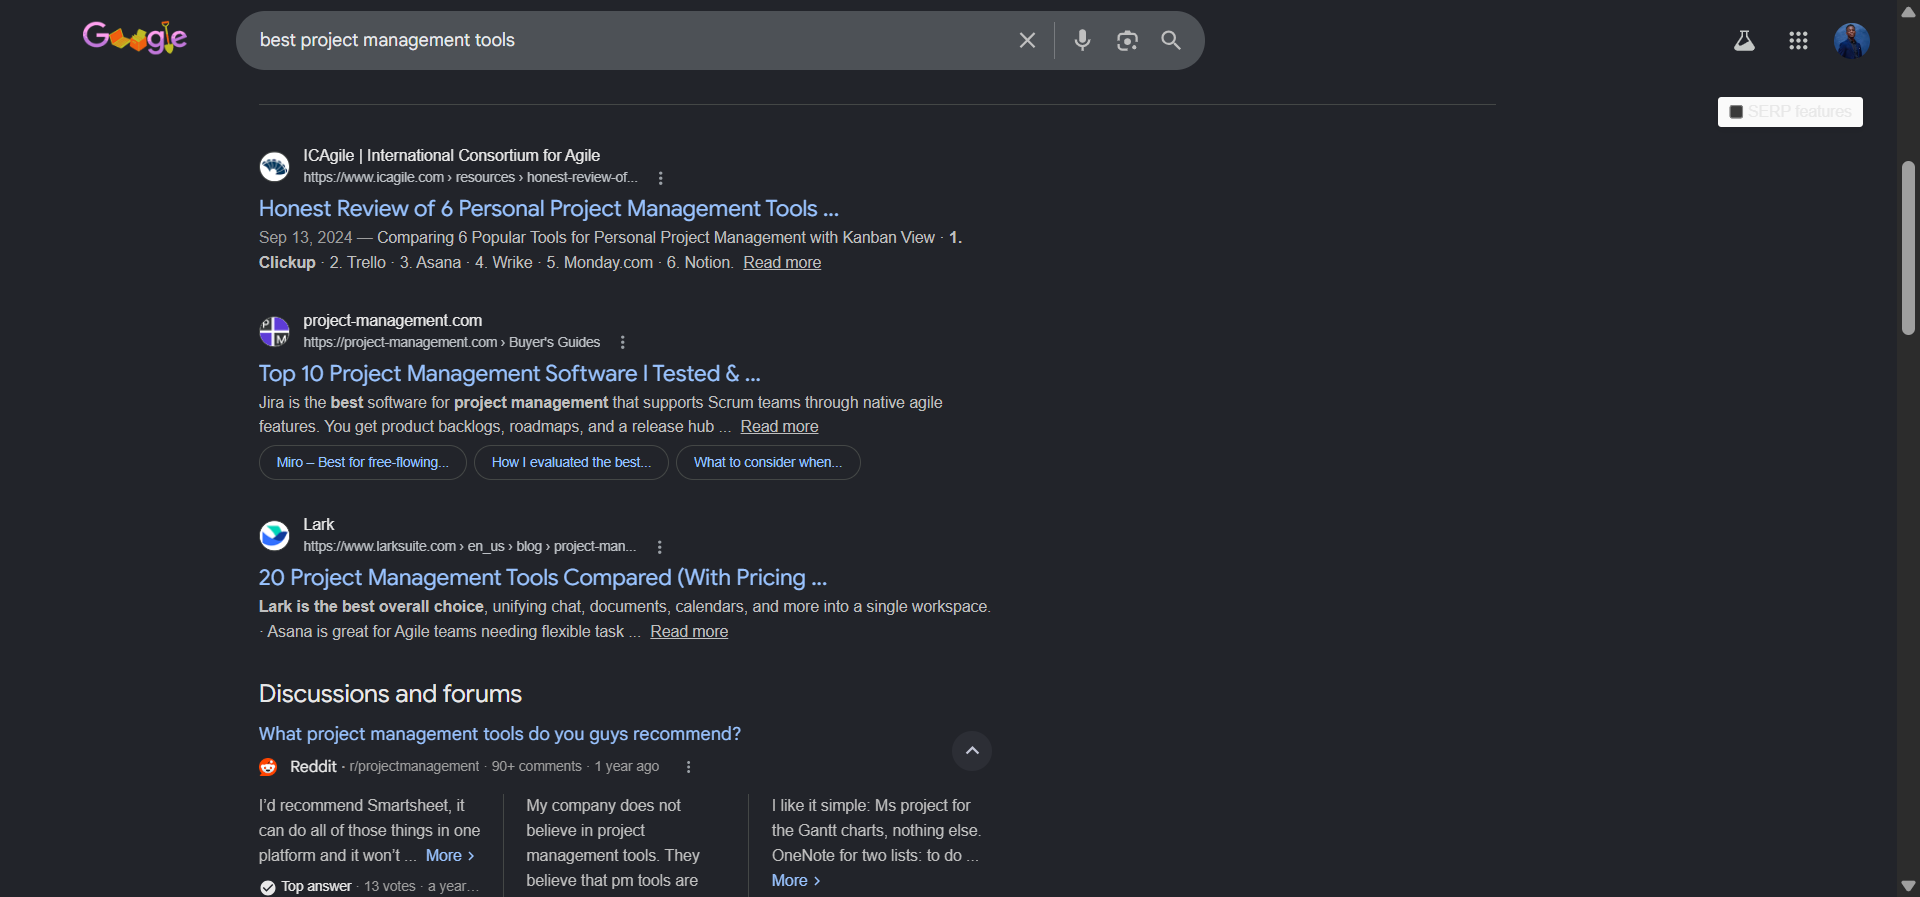Screen dimensions: 1920x897
Task: Click the Reddit icon beside r/projectmanagement
Action: pos(268,767)
